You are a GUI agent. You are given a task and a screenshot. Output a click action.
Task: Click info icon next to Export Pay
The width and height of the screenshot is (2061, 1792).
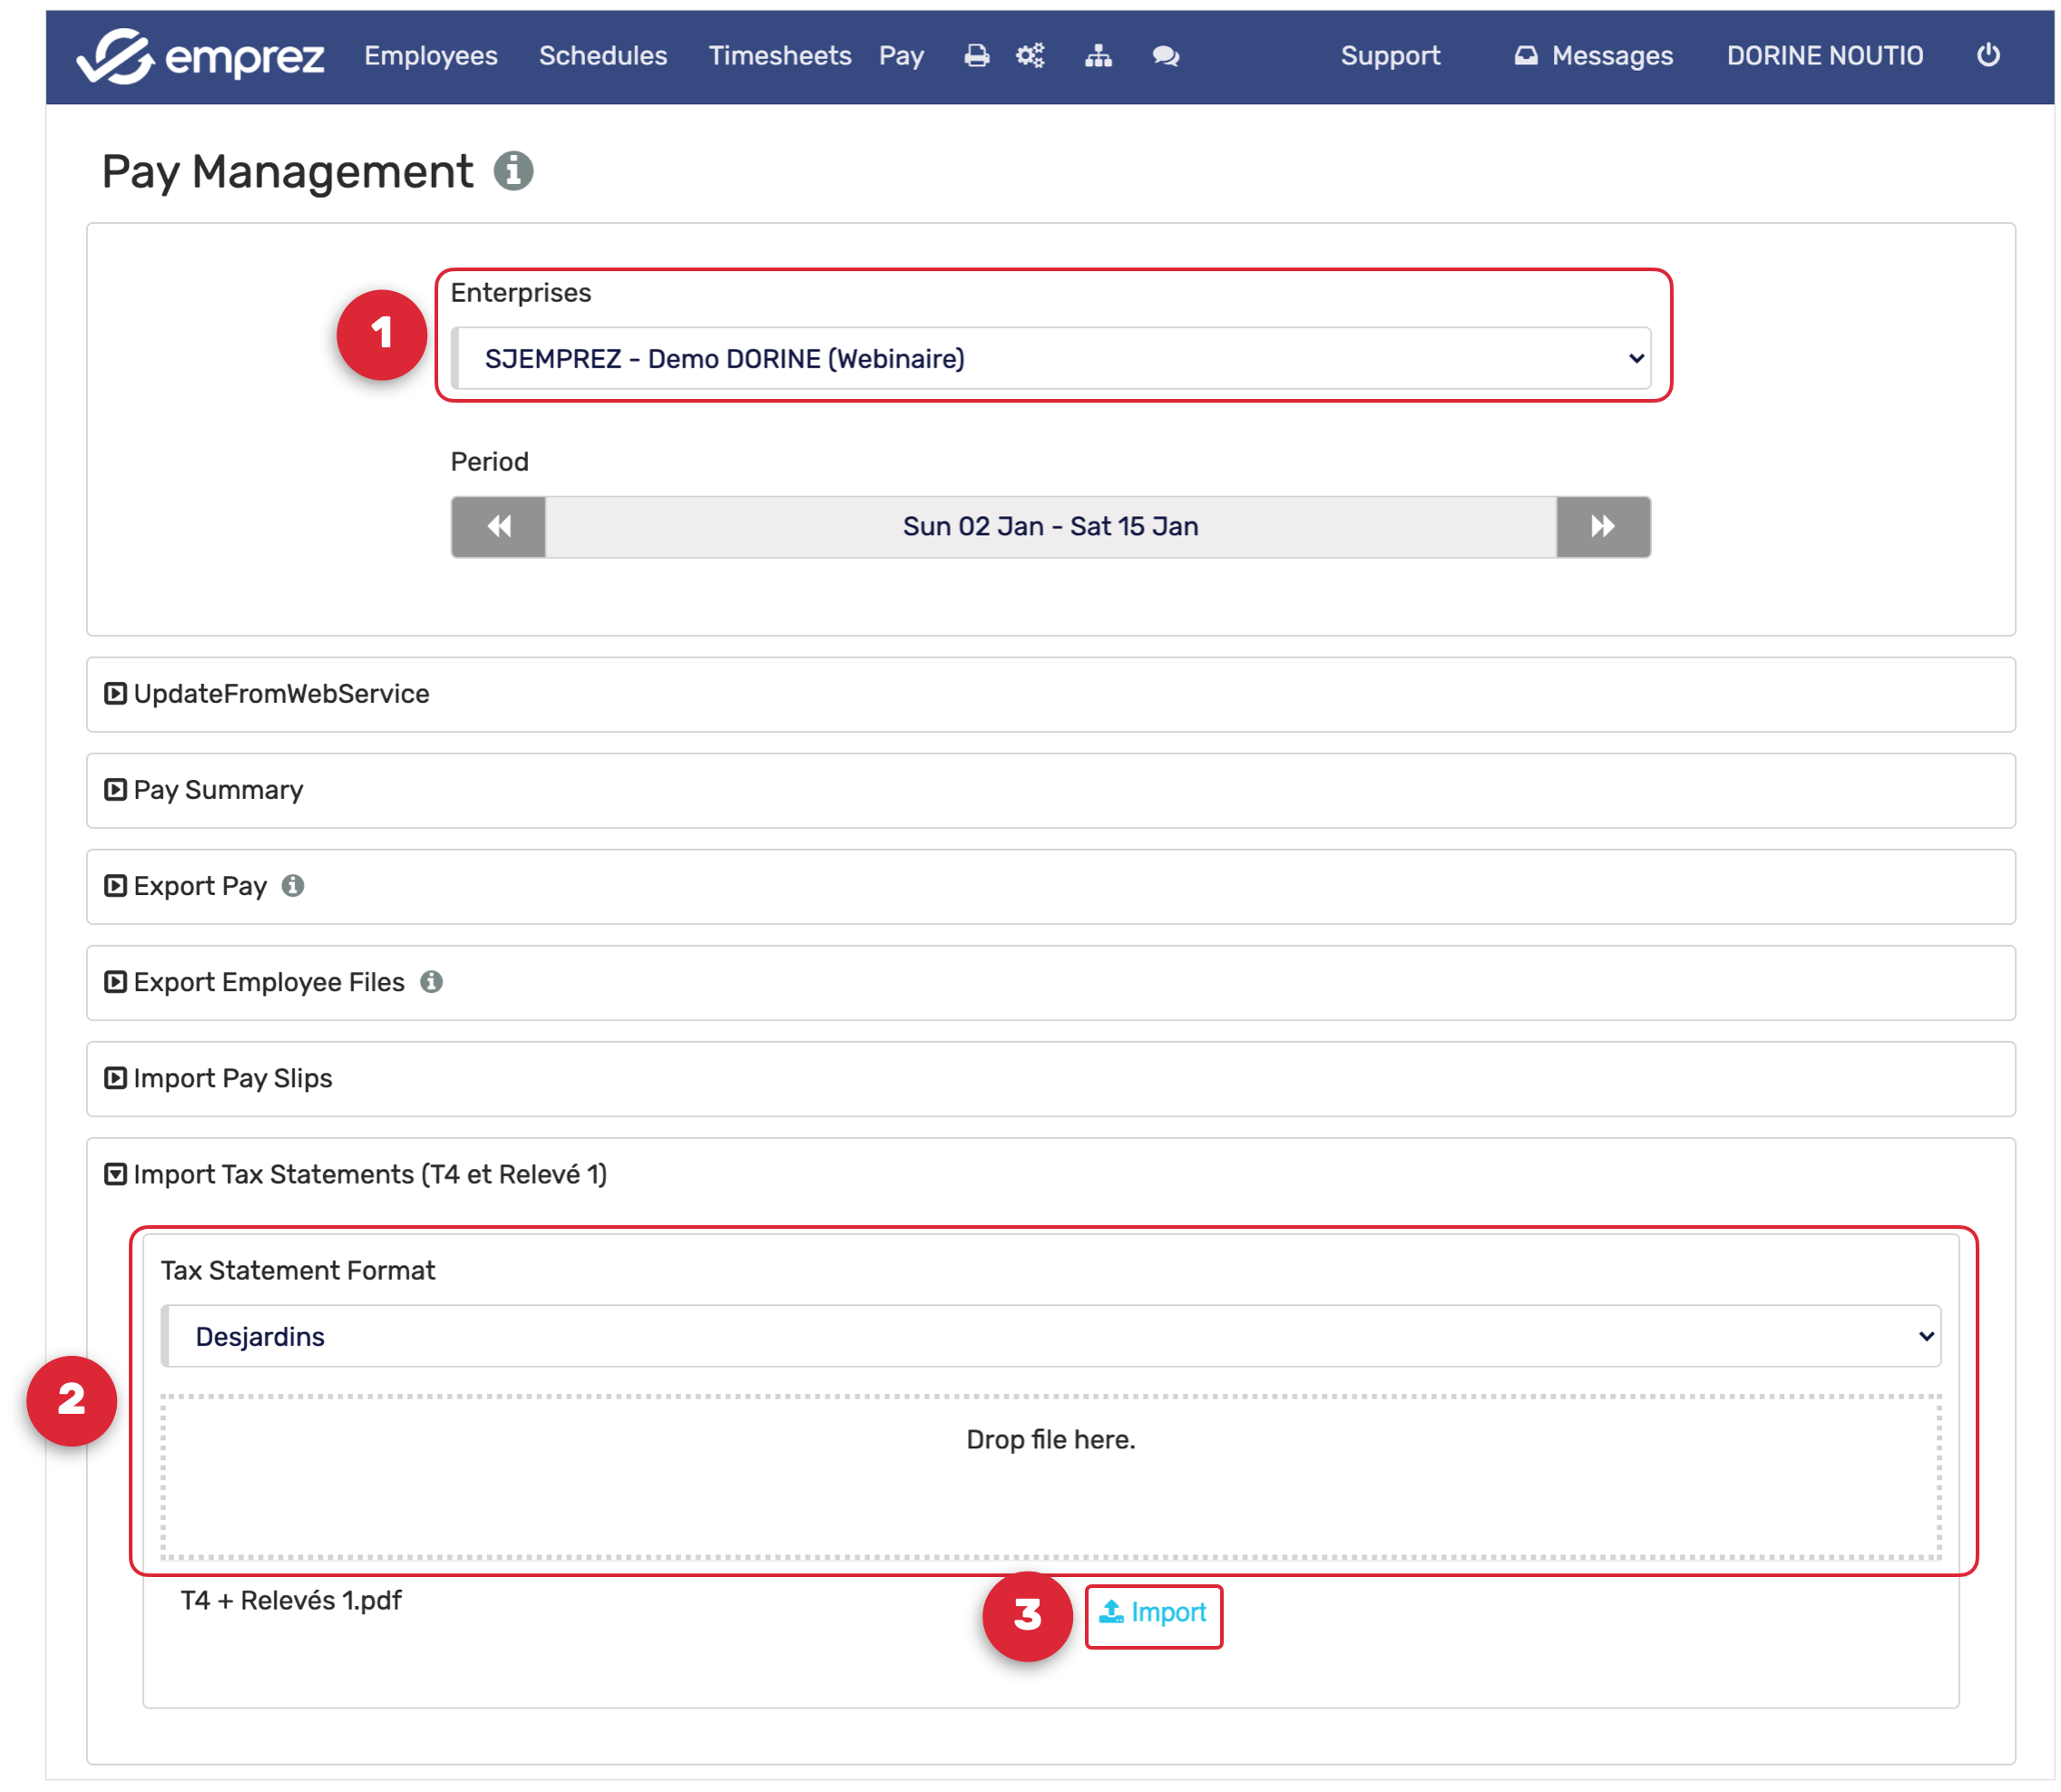coord(292,886)
